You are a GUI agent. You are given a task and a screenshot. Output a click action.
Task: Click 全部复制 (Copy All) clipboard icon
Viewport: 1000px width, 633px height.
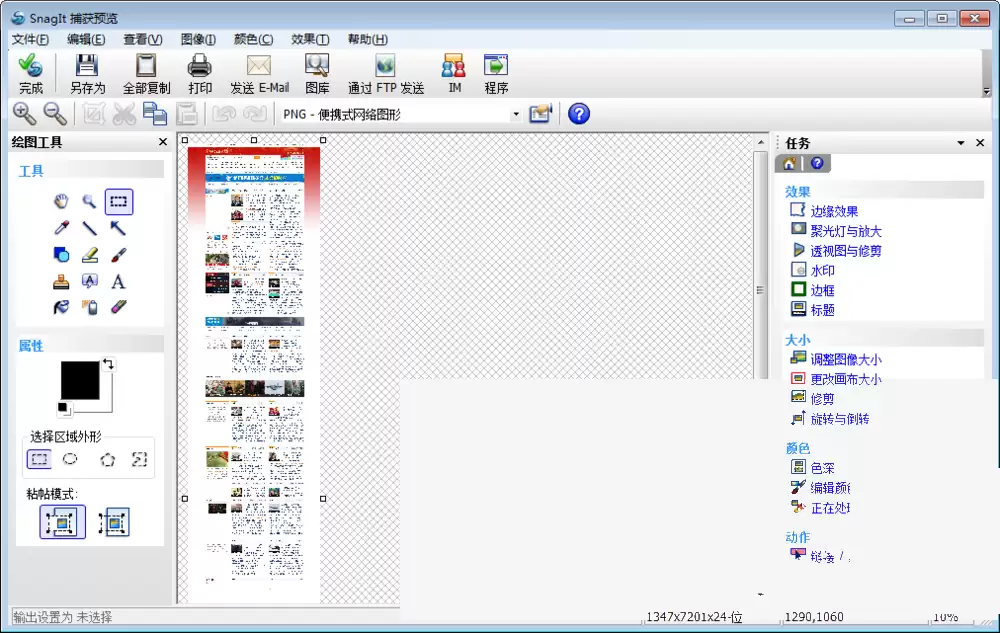[x=147, y=75]
